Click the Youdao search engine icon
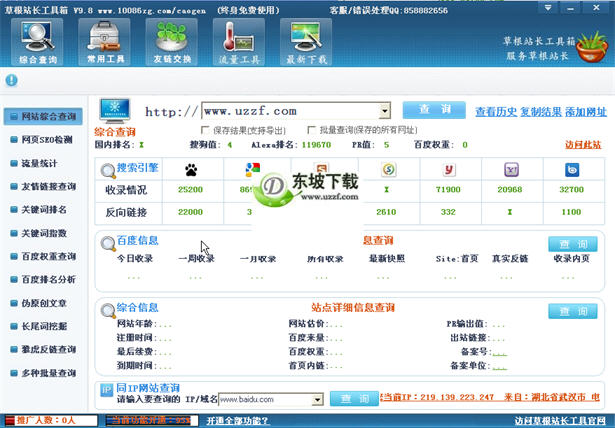The width and height of the screenshot is (615, 428). (449, 169)
